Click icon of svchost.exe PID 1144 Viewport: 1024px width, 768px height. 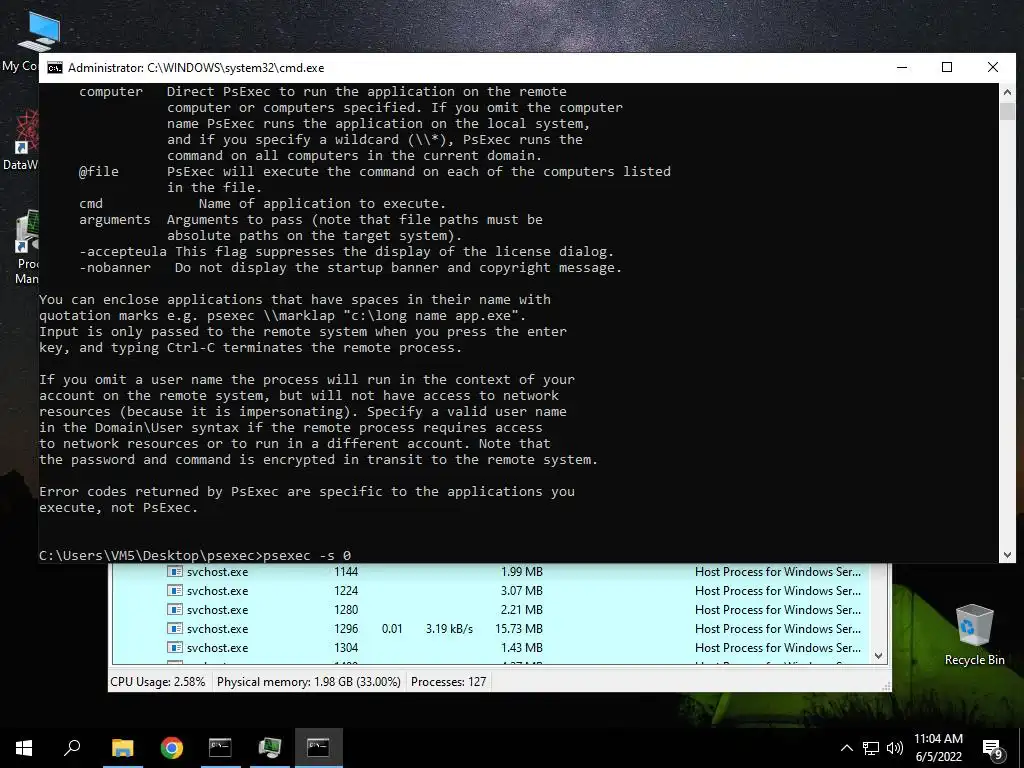(x=174, y=571)
